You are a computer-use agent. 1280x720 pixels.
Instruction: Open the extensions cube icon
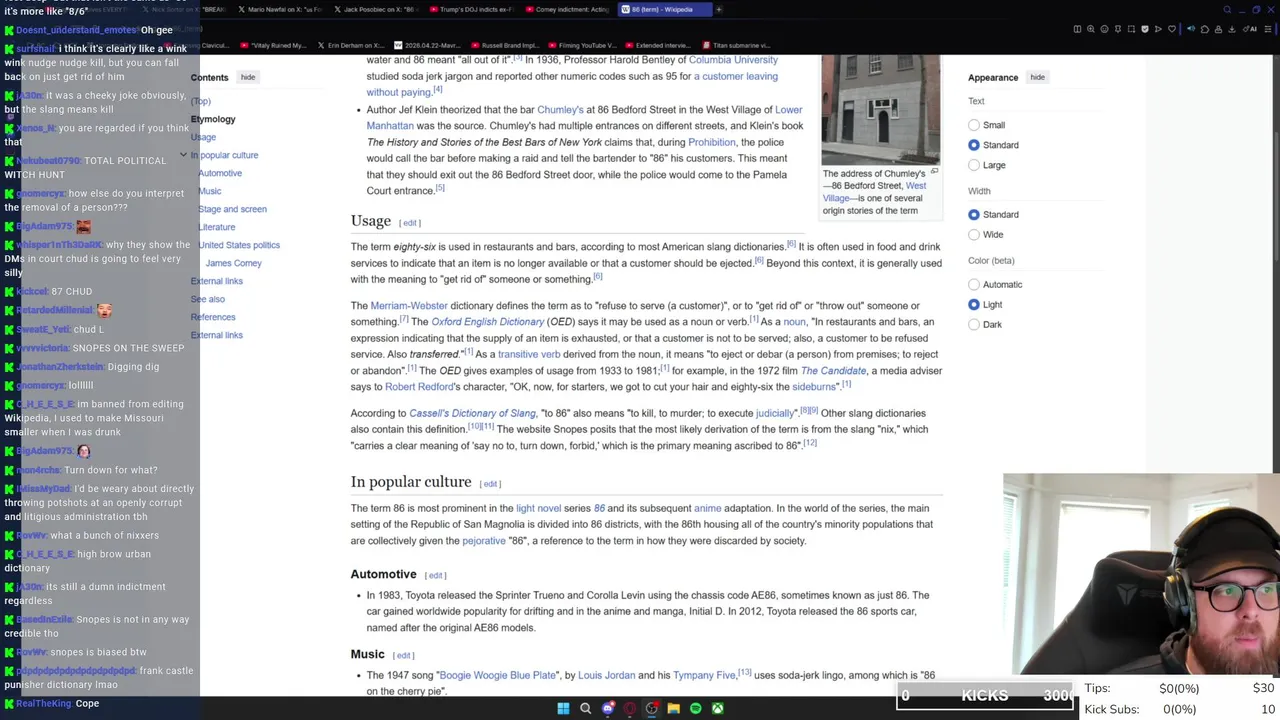point(1205,29)
